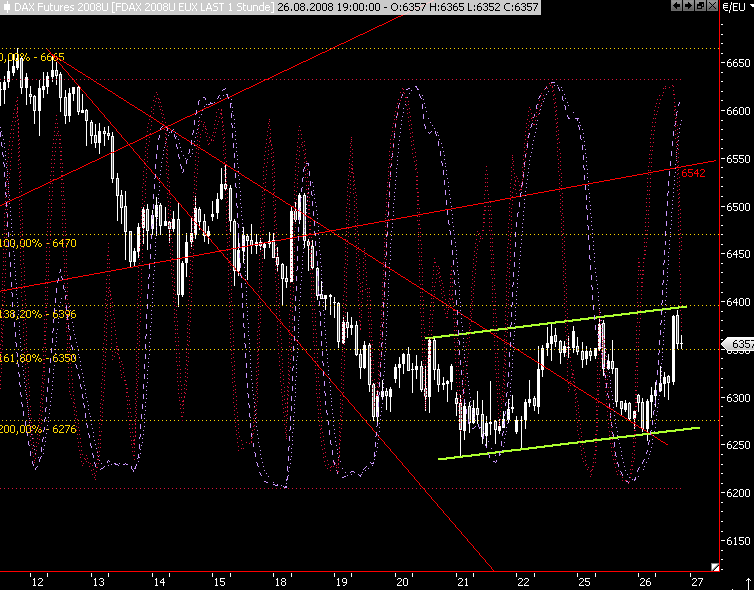Viewport: 754px width, 590px height.
Task: Click the 6500 price axis label
Action: tap(738, 207)
